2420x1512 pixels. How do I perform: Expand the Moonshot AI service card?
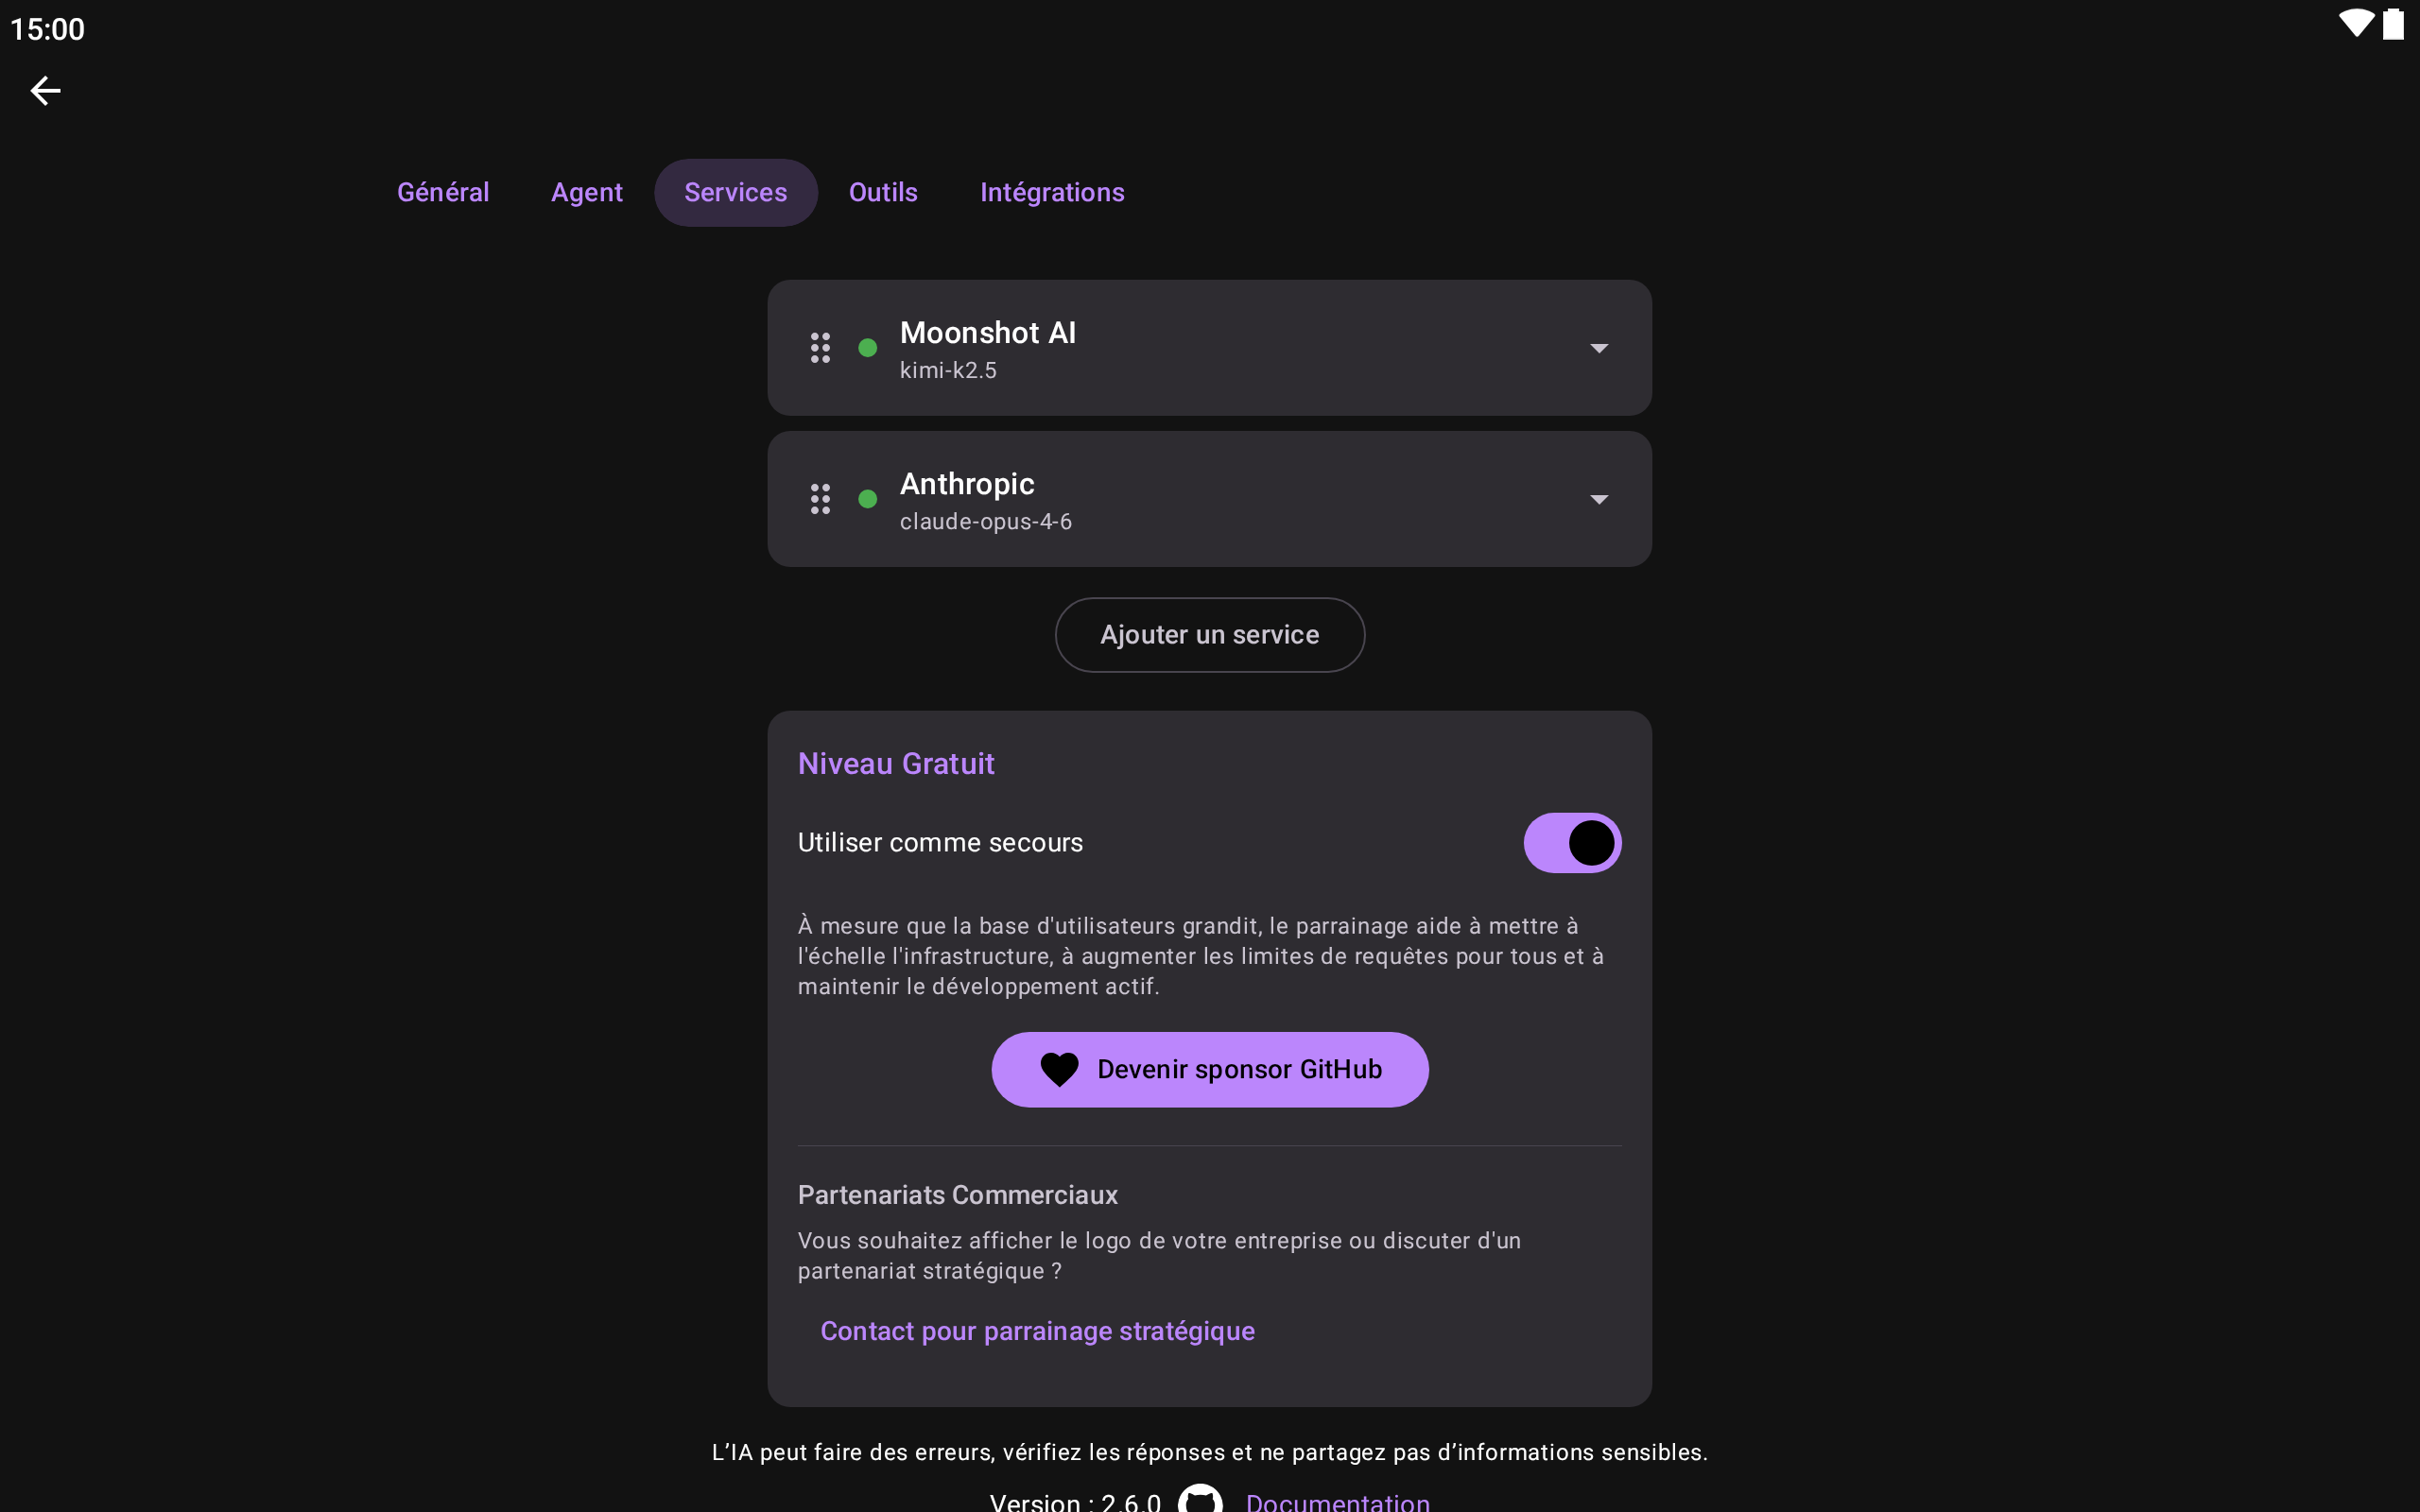pyautogui.click(x=1209, y=348)
